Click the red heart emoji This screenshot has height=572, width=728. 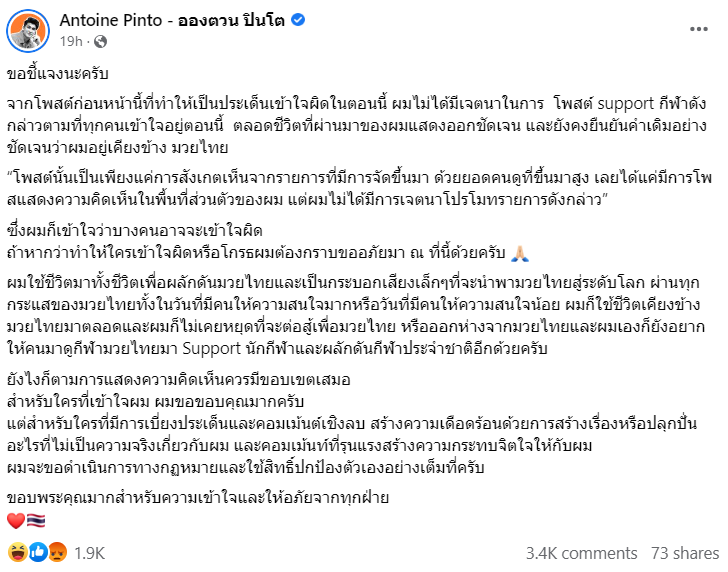click(15, 520)
